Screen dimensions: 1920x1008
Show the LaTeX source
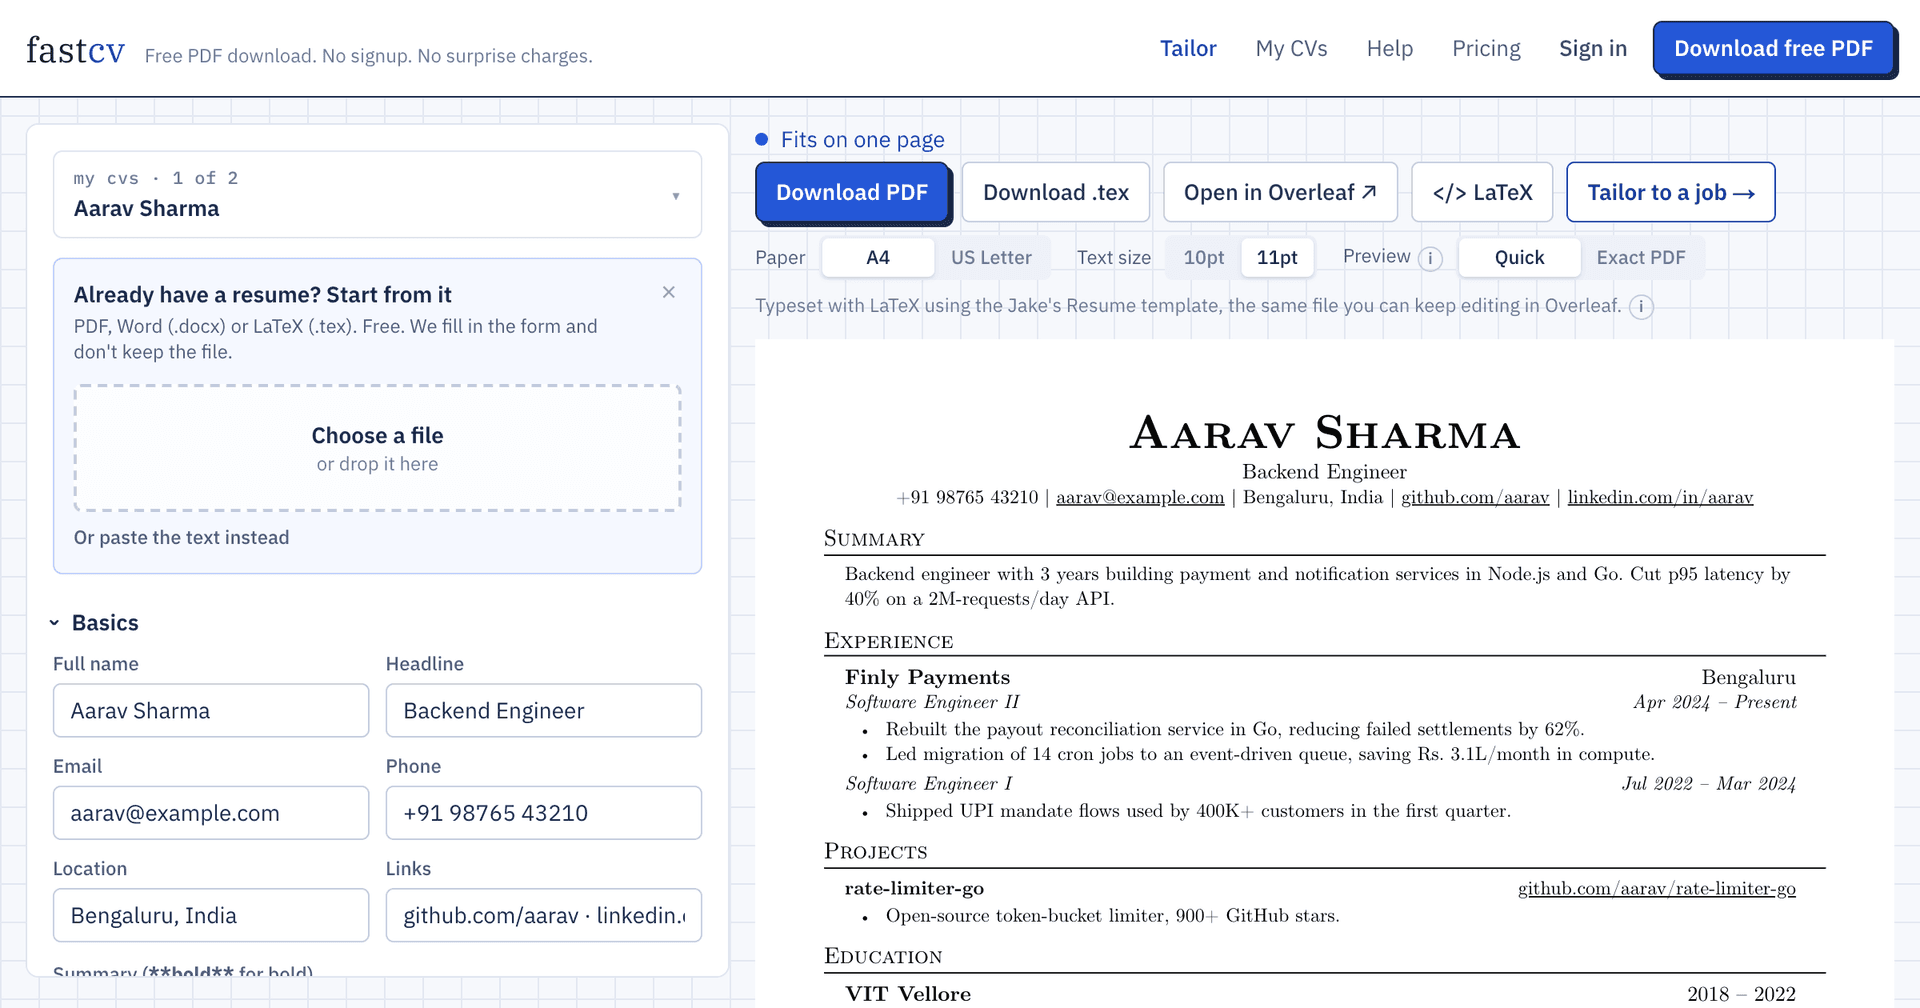1482,192
